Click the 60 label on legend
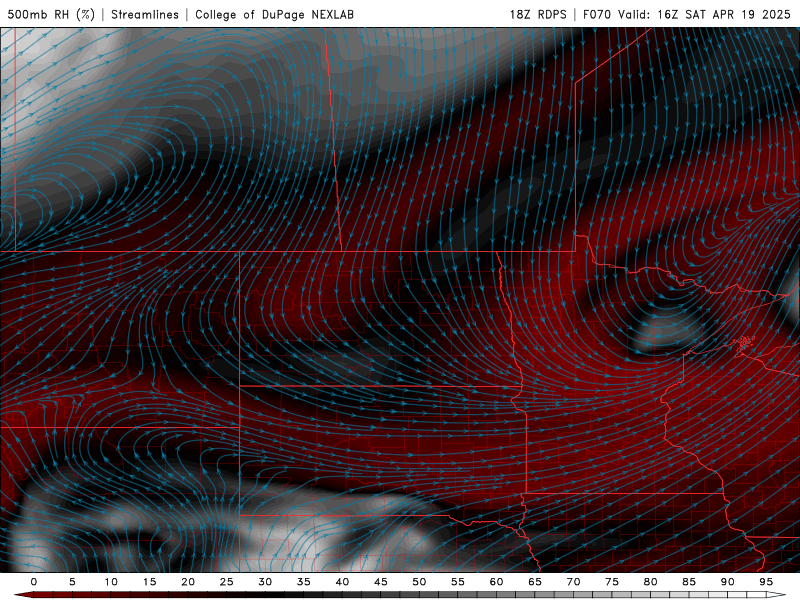The width and height of the screenshot is (800, 600). (x=496, y=582)
